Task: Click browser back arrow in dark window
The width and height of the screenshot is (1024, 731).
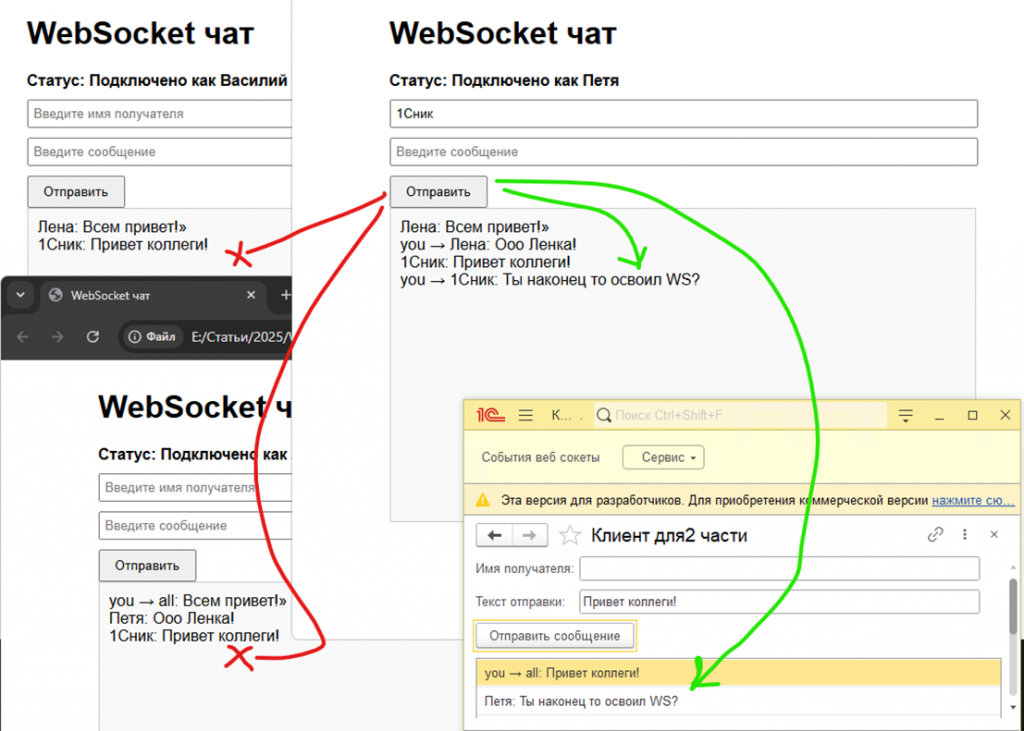Action: 23,336
